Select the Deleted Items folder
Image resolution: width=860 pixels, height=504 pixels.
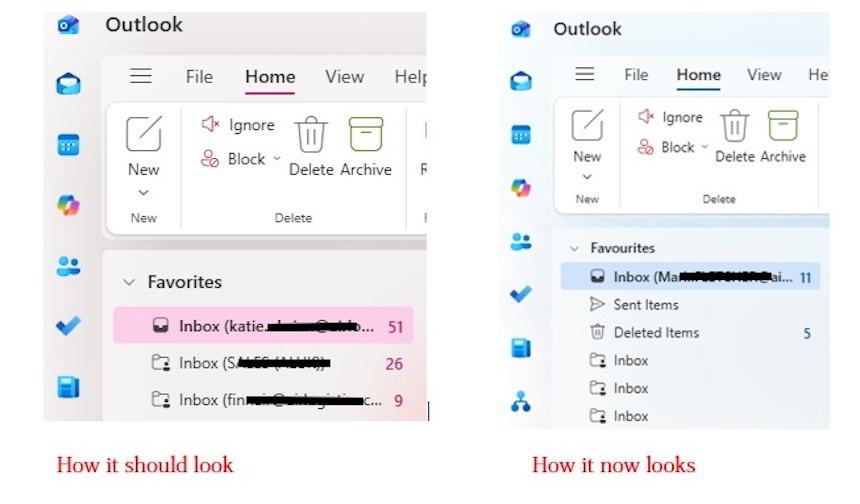(656, 333)
